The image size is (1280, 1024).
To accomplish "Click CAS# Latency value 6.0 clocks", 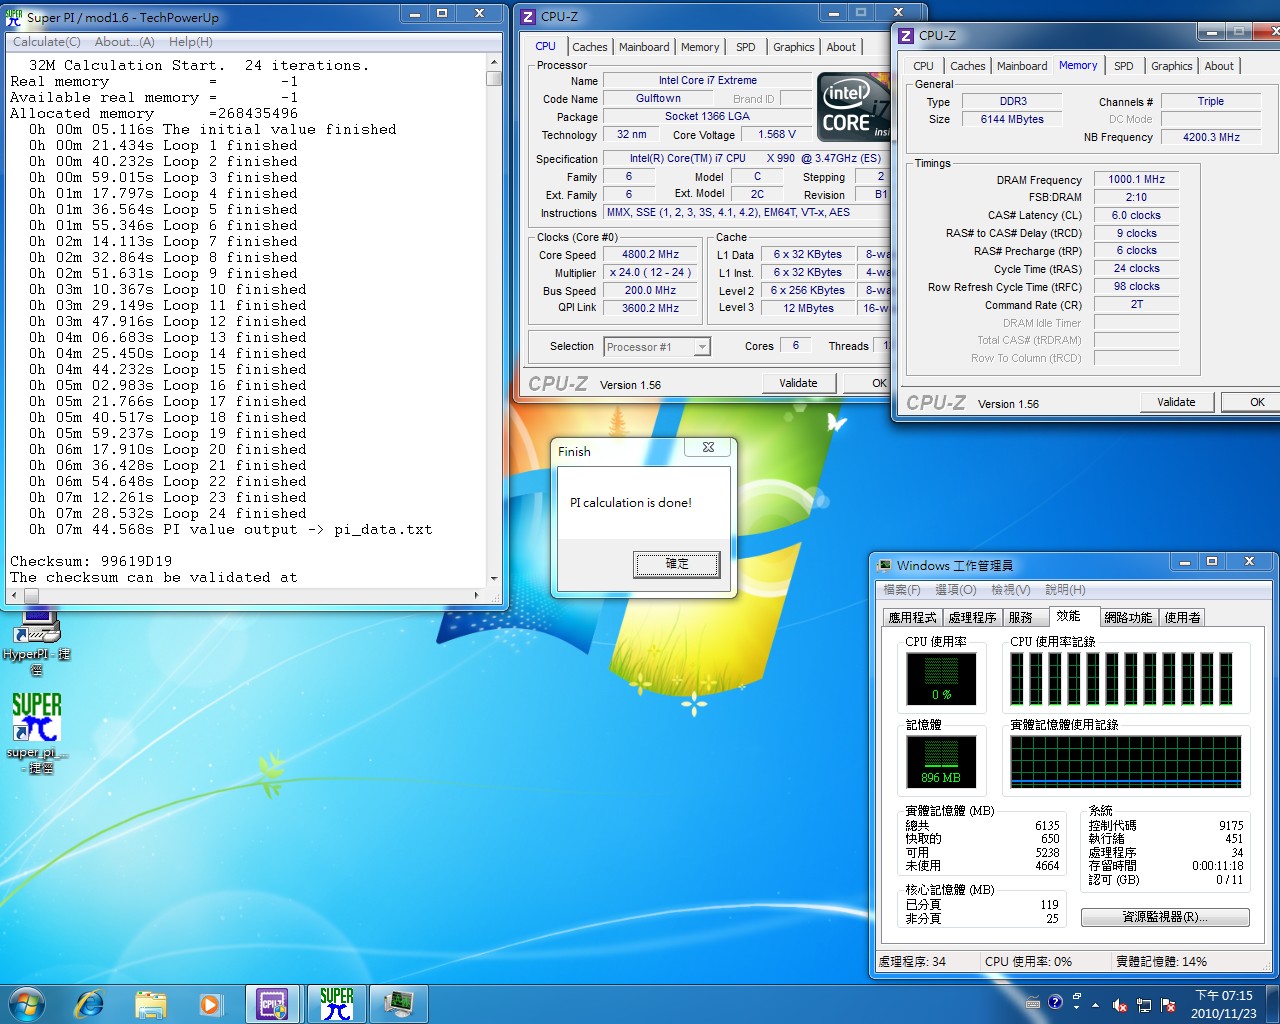I will point(1136,215).
